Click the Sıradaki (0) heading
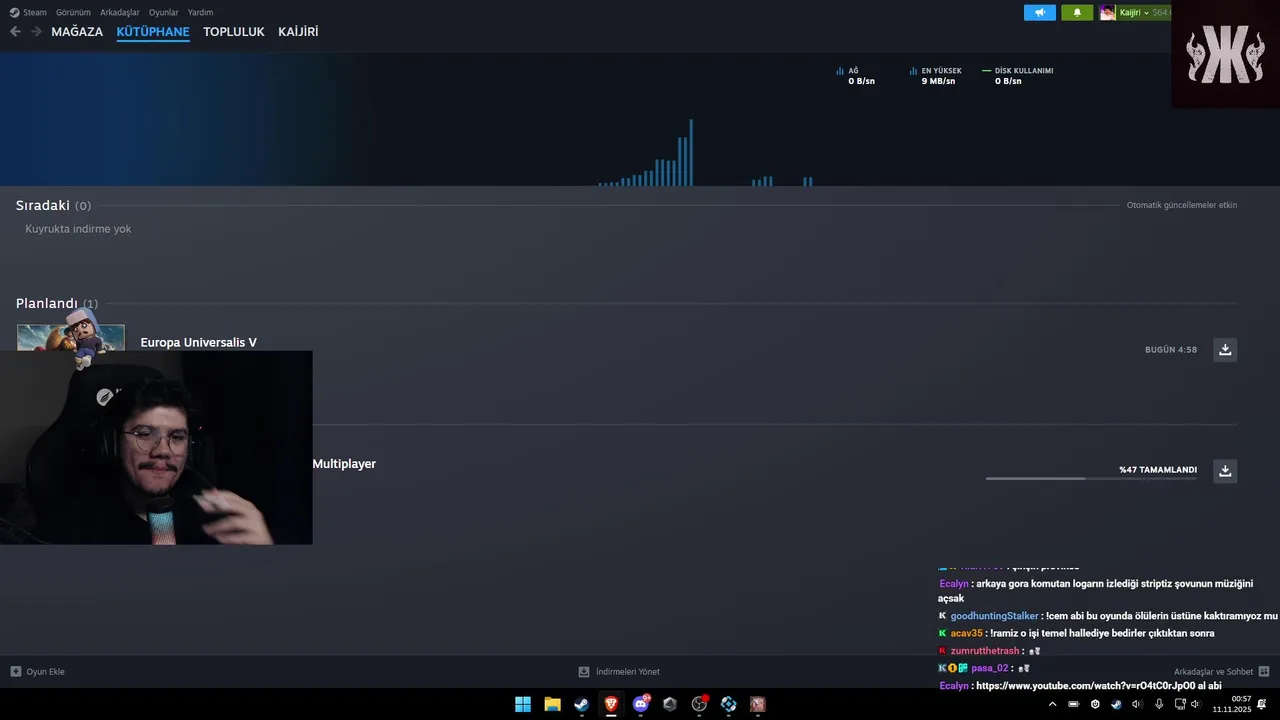The height and width of the screenshot is (720, 1280). [53, 205]
